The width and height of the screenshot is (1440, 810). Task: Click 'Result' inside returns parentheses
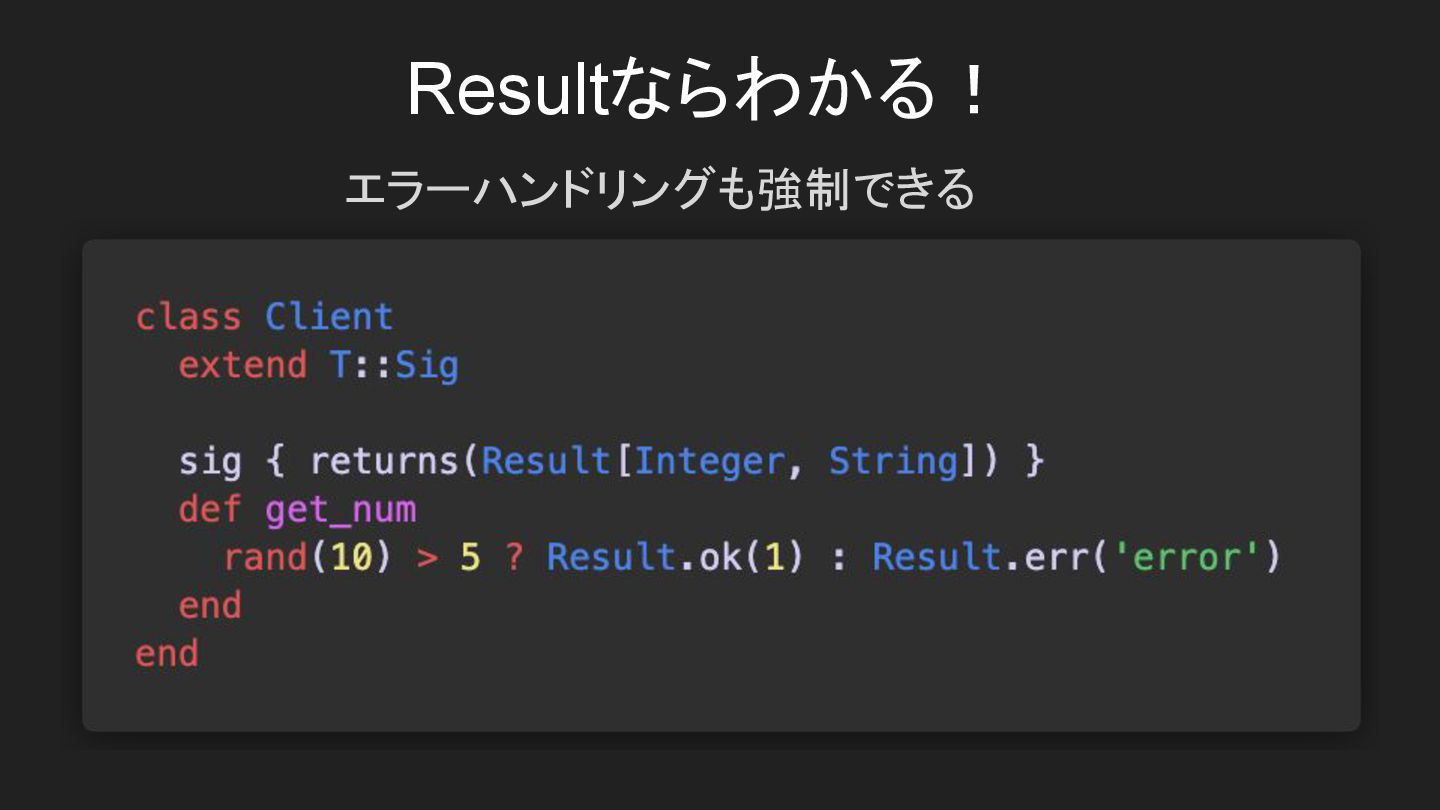(546, 460)
